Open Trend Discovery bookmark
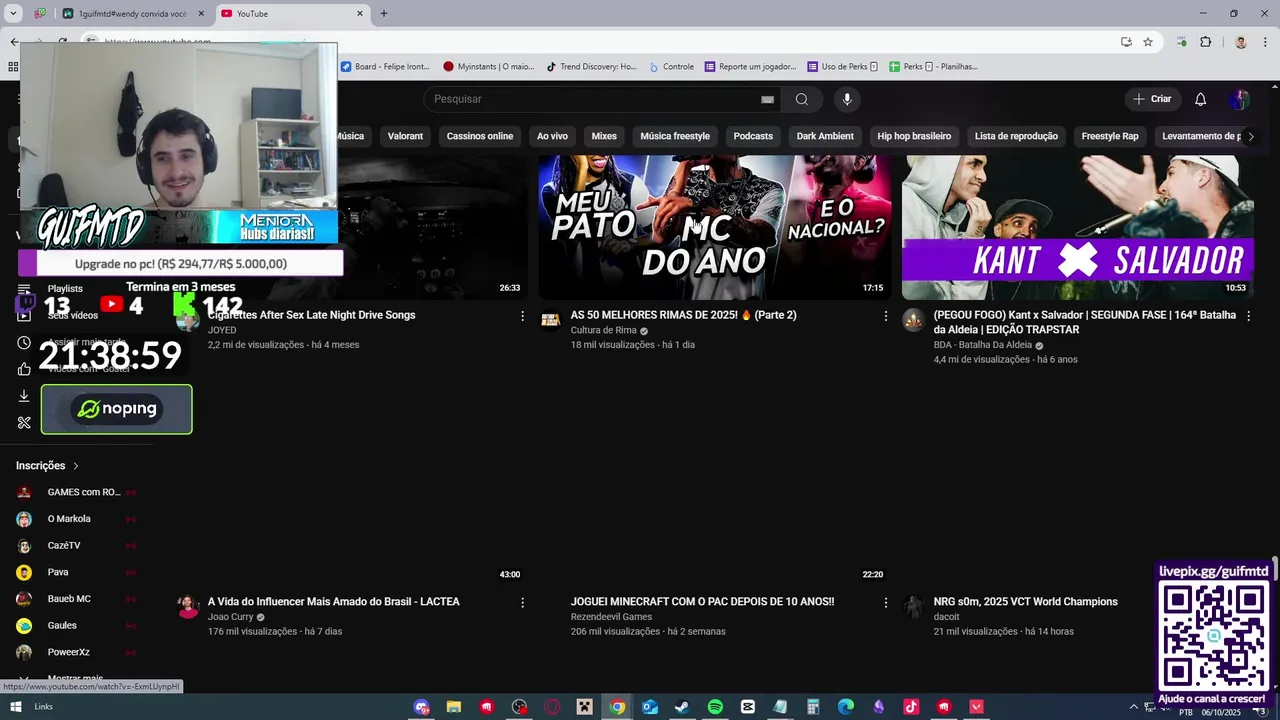The image size is (1280, 720). click(x=591, y=67)
